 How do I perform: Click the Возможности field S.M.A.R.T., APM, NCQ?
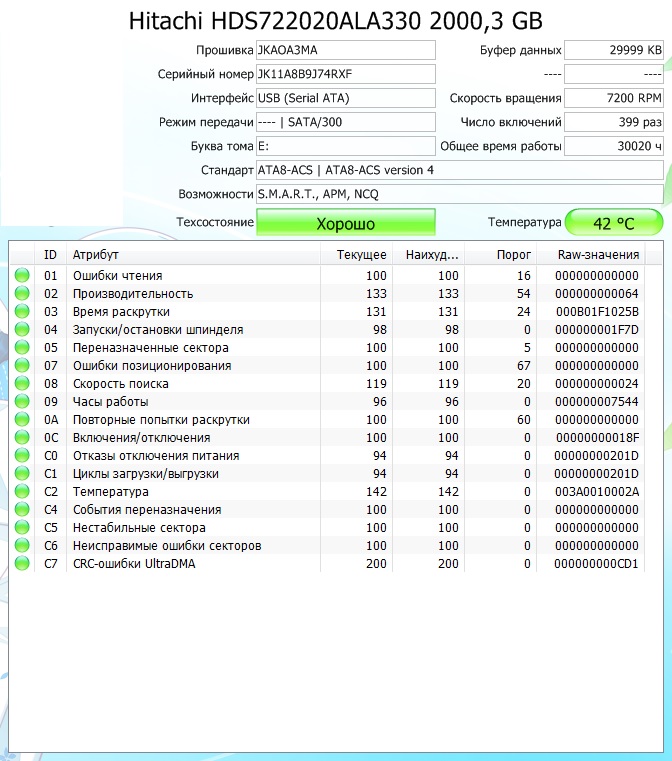point(459,194)
